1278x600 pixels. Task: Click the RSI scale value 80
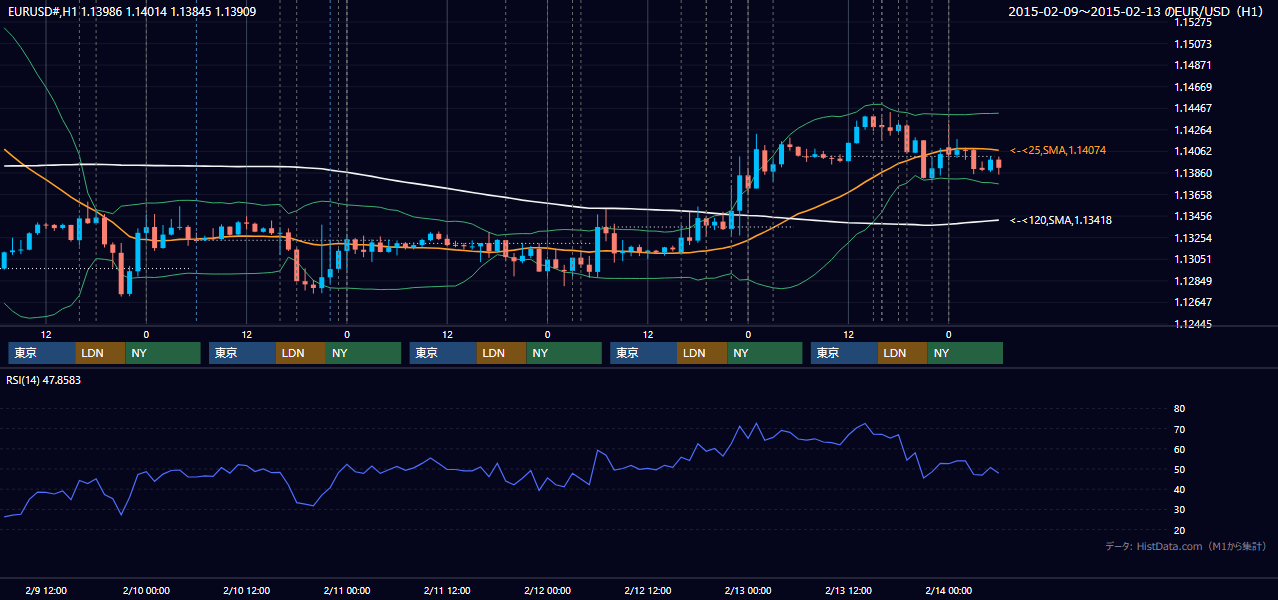click(1179, 409)
